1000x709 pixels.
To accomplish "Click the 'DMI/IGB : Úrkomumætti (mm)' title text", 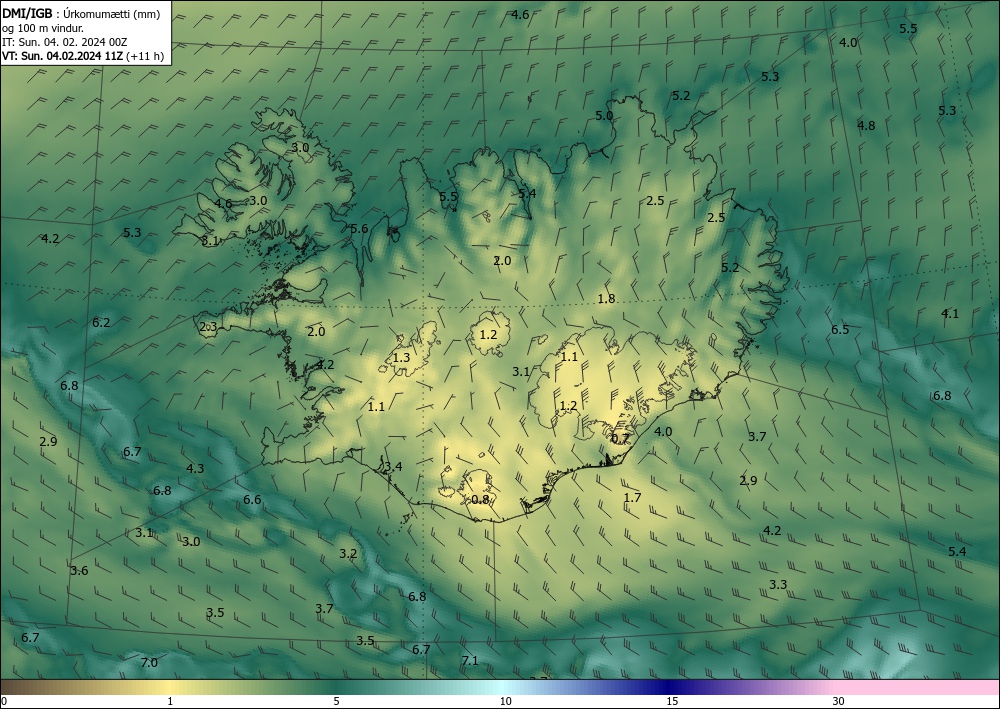I will pyautogui.click(x=81, y=14).
